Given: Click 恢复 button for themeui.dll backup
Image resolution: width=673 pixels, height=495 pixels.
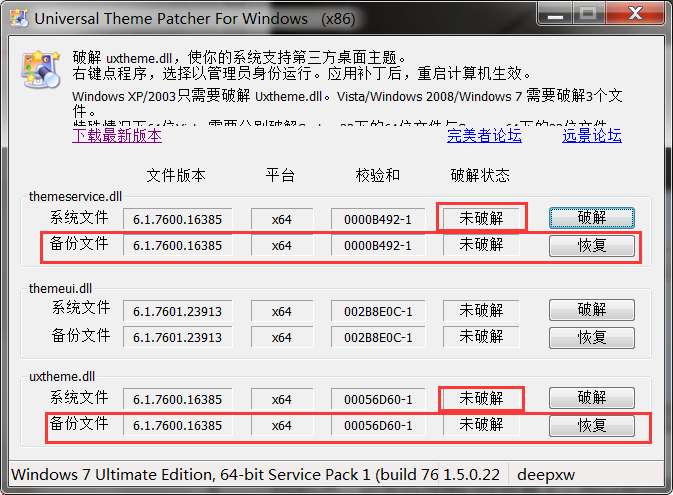Looking at the screenshot, I should 591,337.
